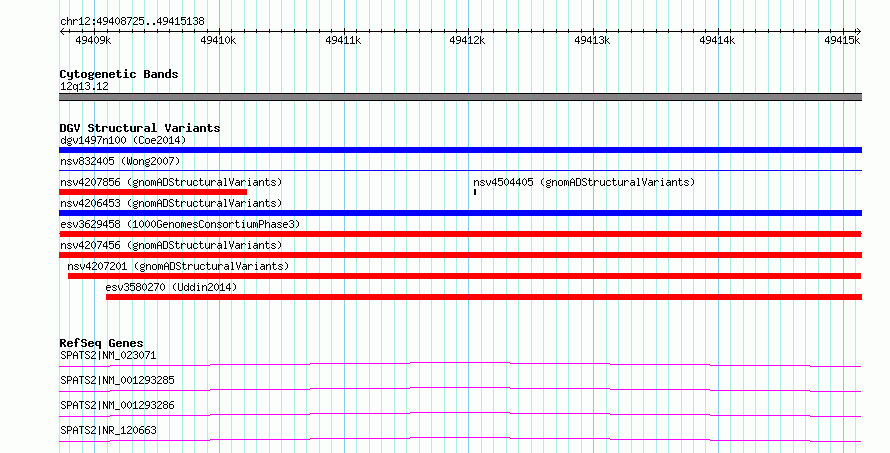Screen dimensions: 890x453
Task: Click the magenta SPATS2|NM_023071 gene line
Action: (460, 364)
